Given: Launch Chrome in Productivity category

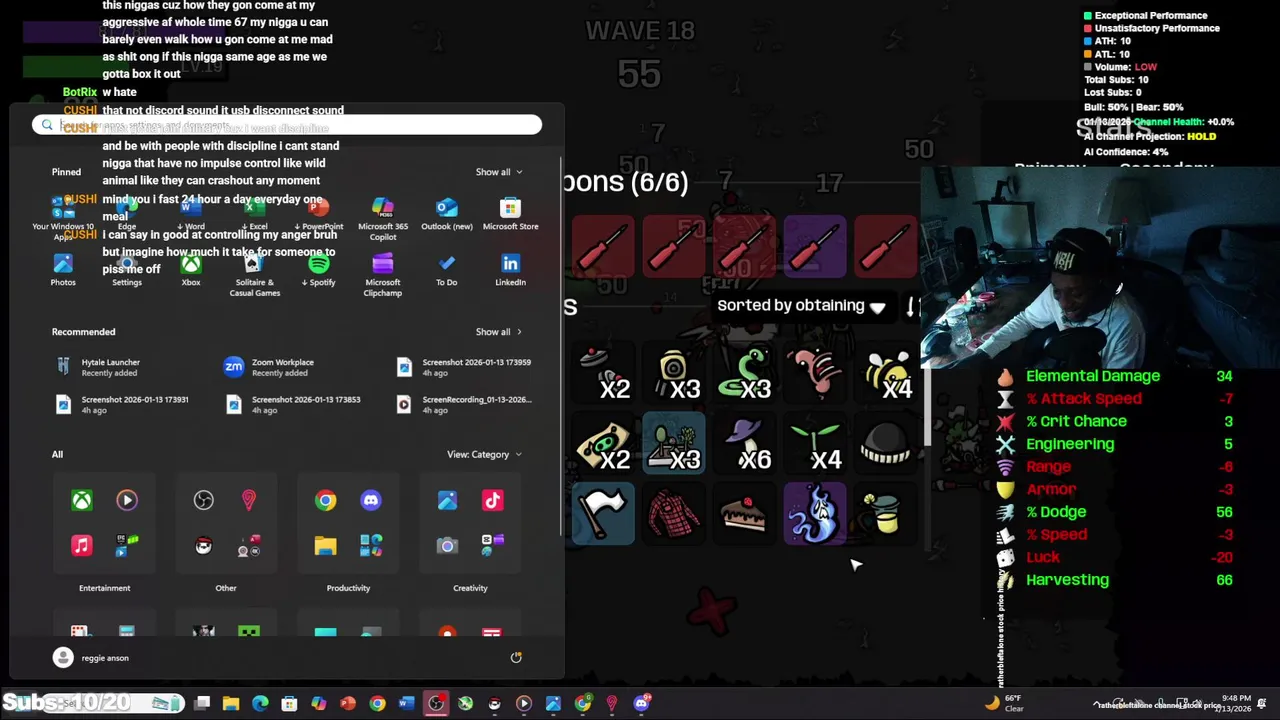Looking at the screenshot, I should [326, 500].
